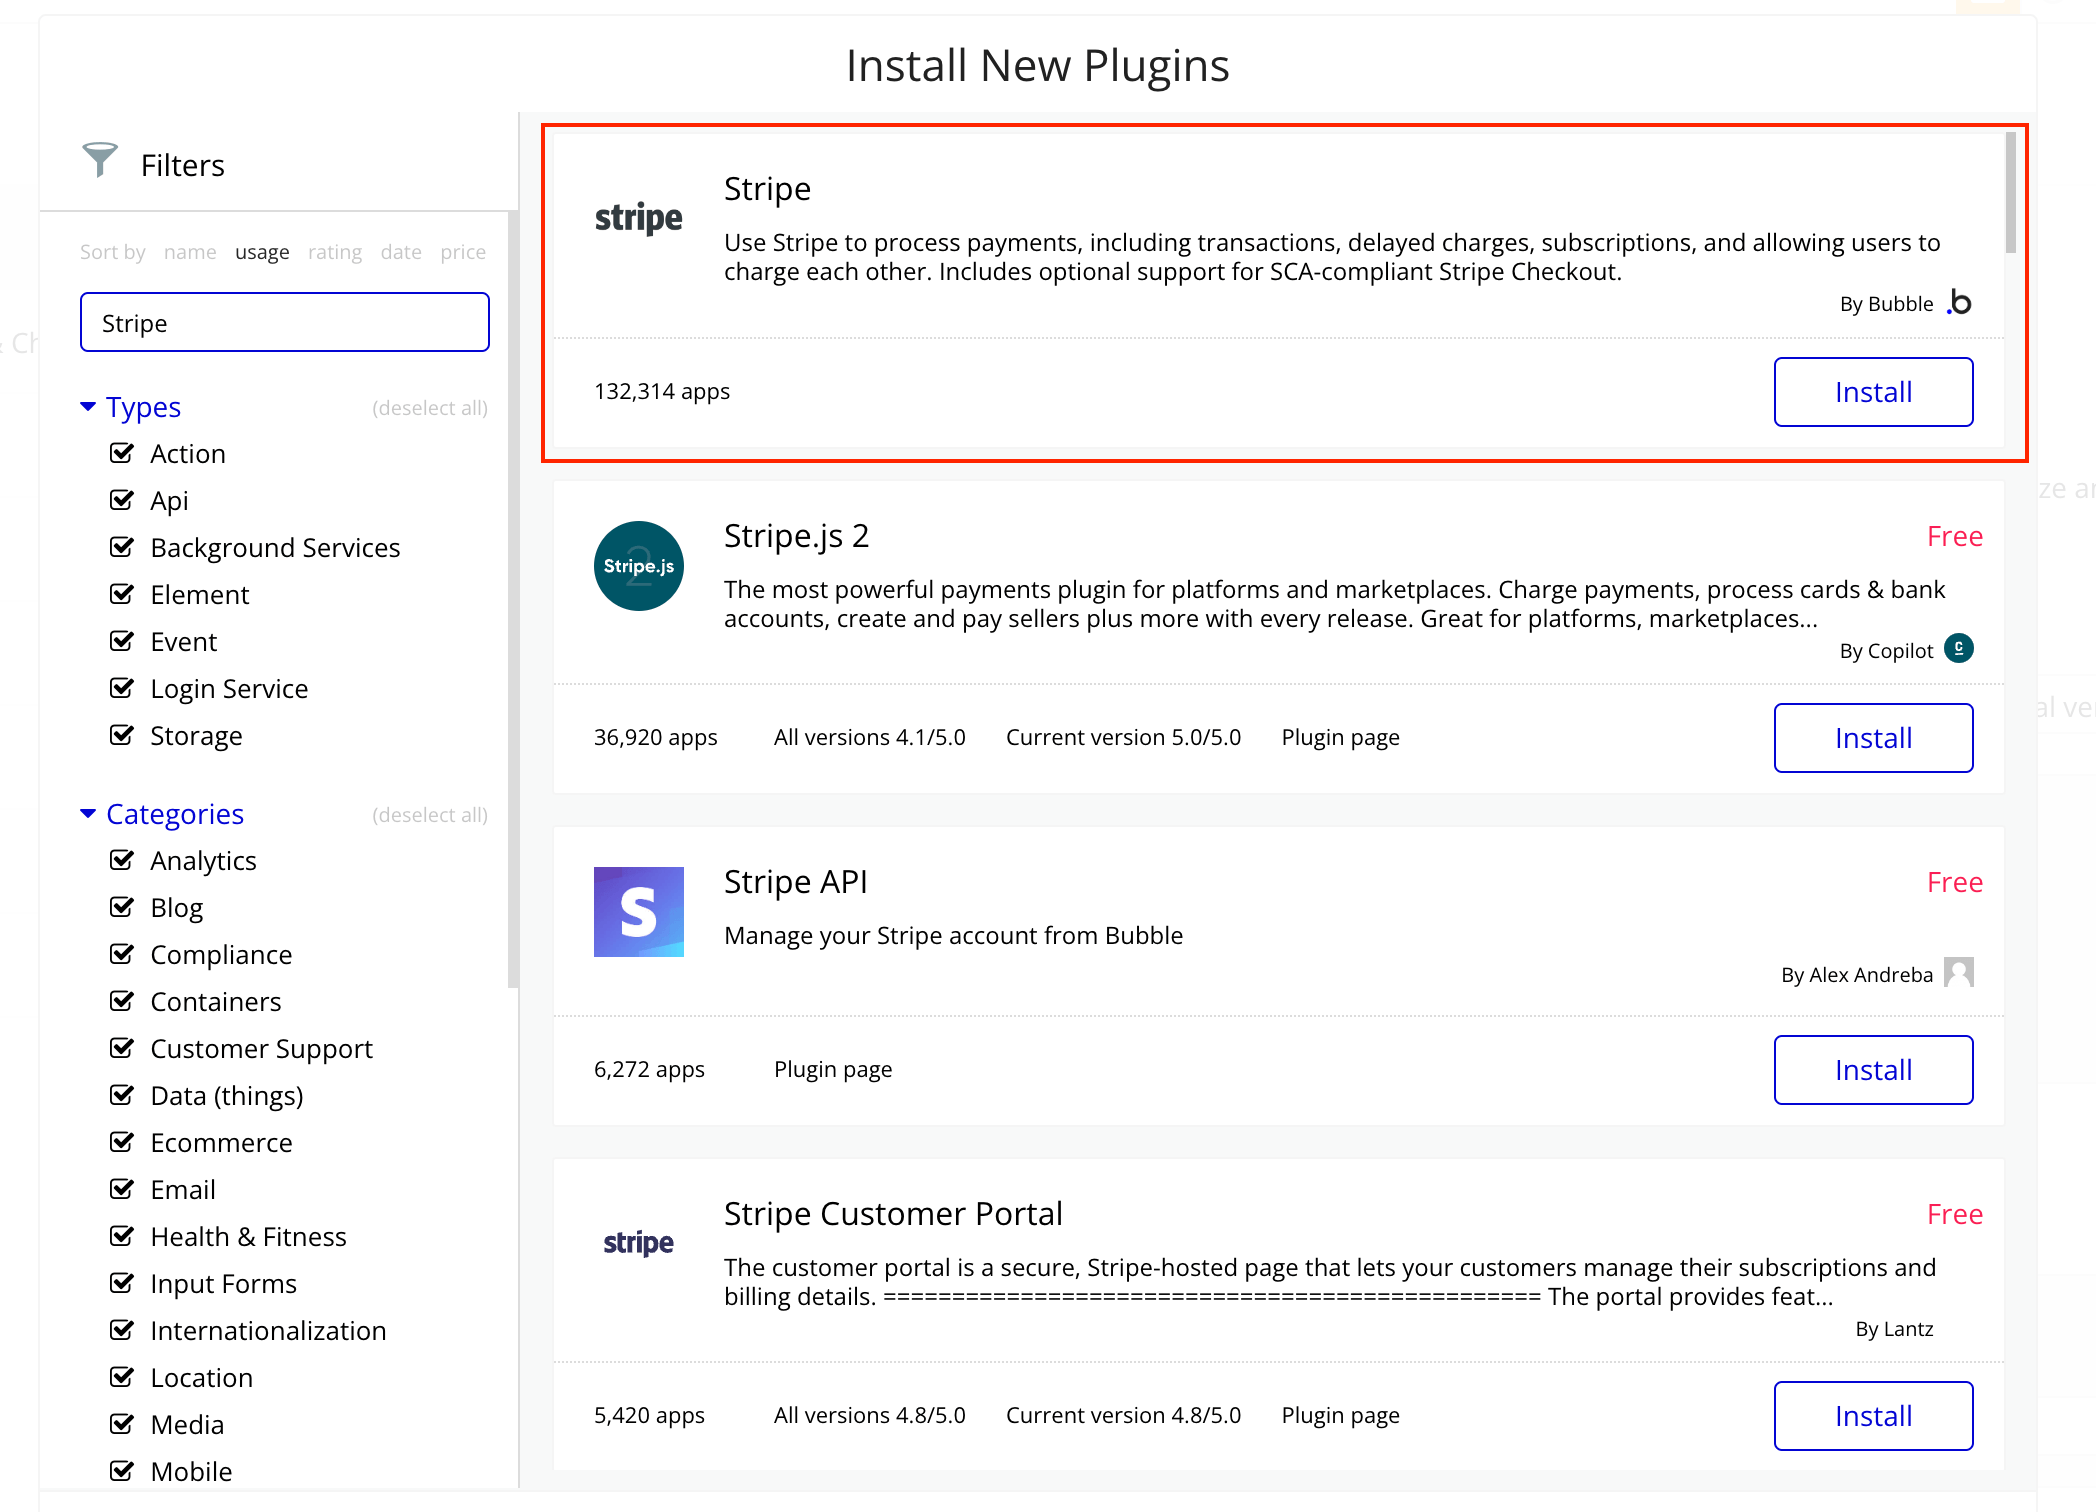Toggle Background Services checkbox

(122, 547)
